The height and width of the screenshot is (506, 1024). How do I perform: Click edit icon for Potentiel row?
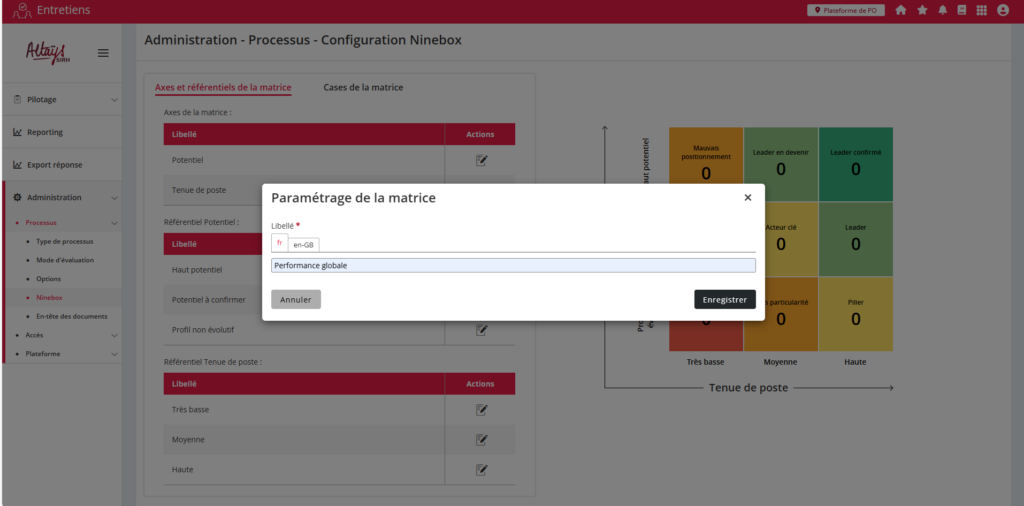481,160
